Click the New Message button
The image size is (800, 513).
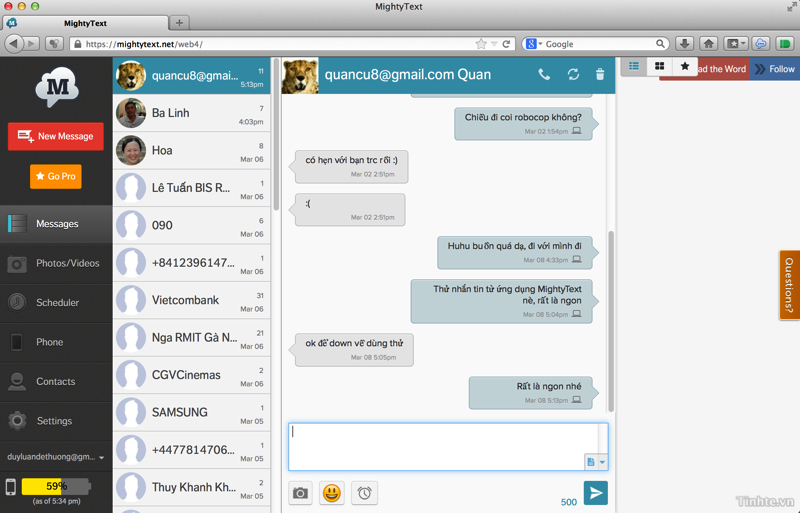pos(56,136)
